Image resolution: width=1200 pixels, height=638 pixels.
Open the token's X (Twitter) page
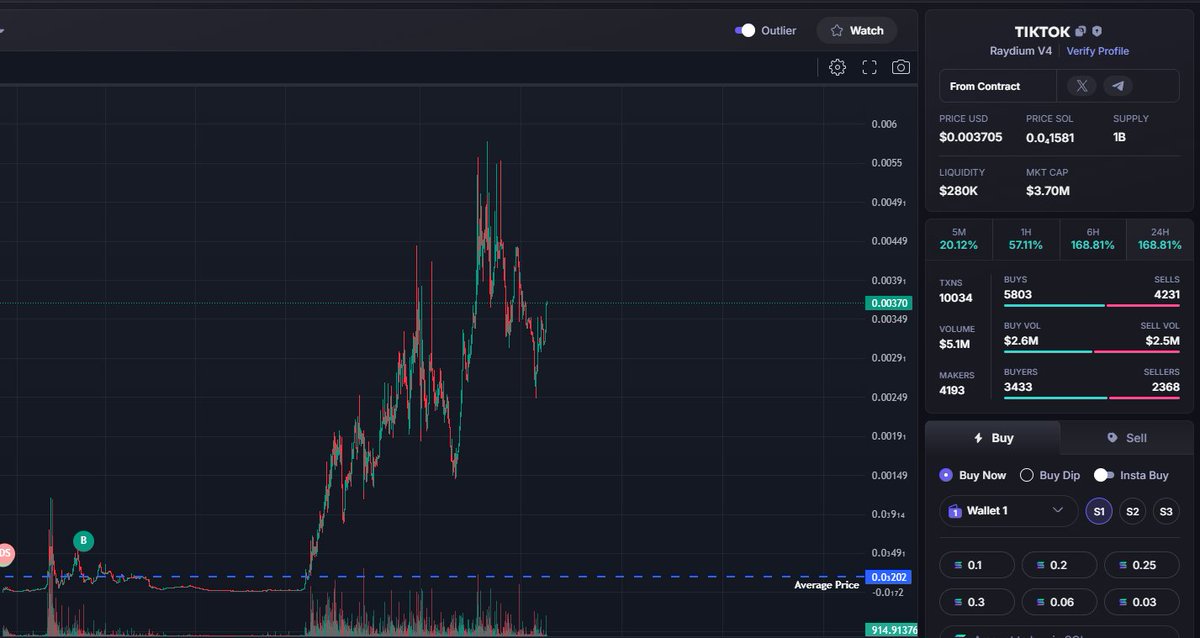pos(1081,86)
